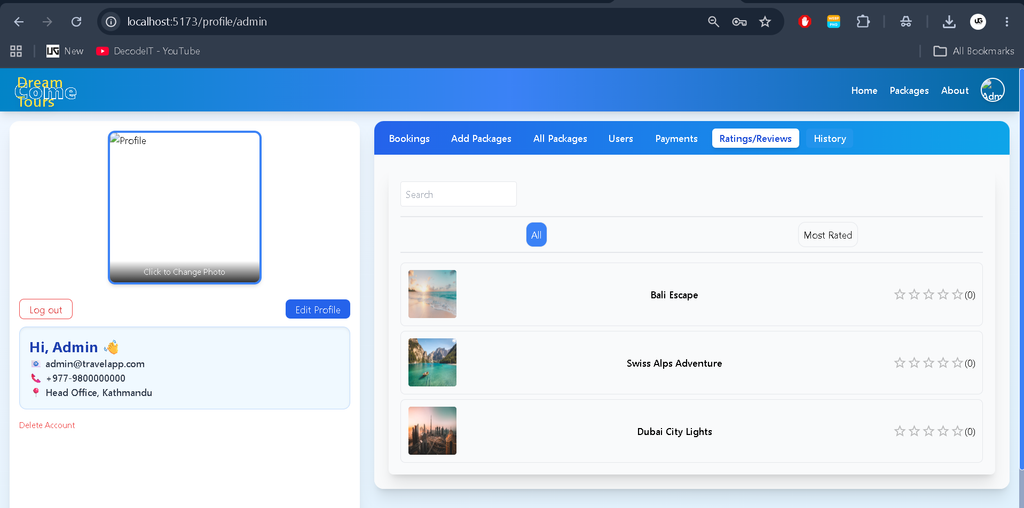Switch to the Users tab
This screenshot has height=508, width=1024.
[620, 138]
